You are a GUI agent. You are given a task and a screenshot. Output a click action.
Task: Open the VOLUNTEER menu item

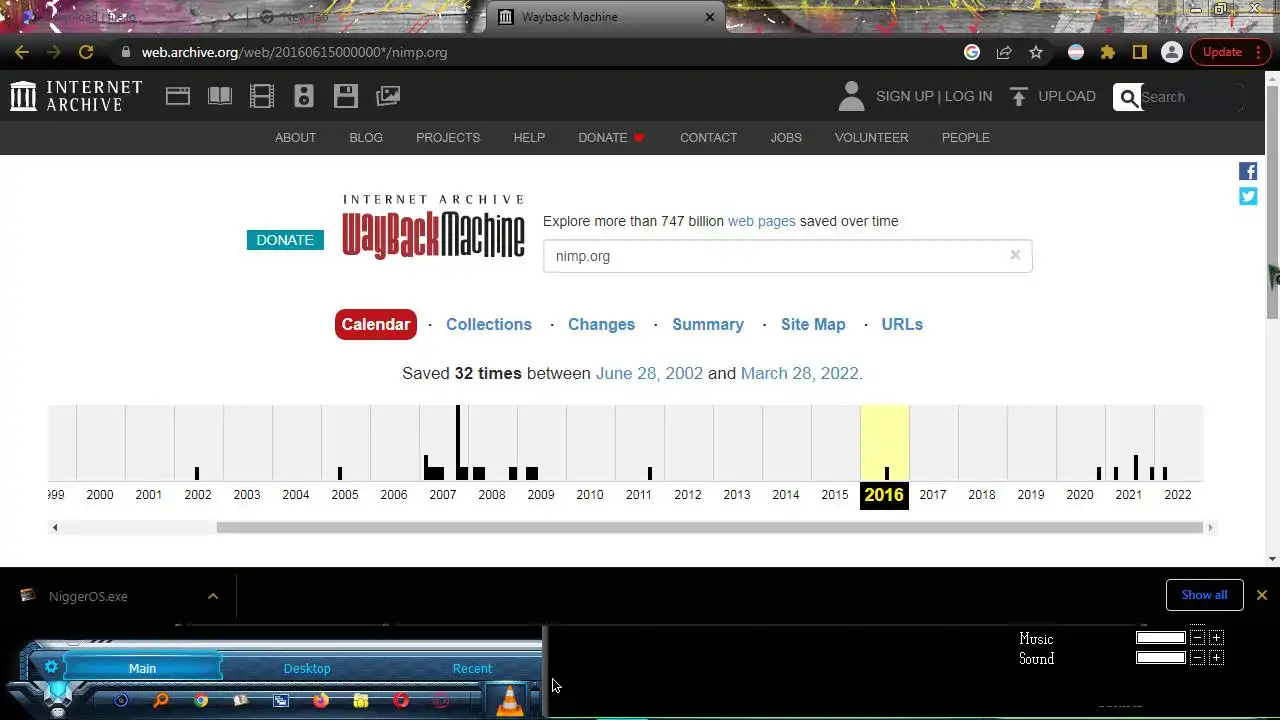(872, 138)
